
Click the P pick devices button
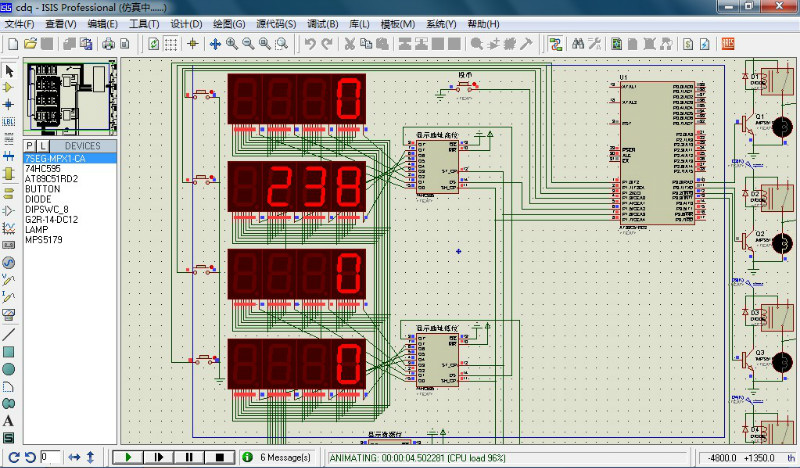click(30, 146)
